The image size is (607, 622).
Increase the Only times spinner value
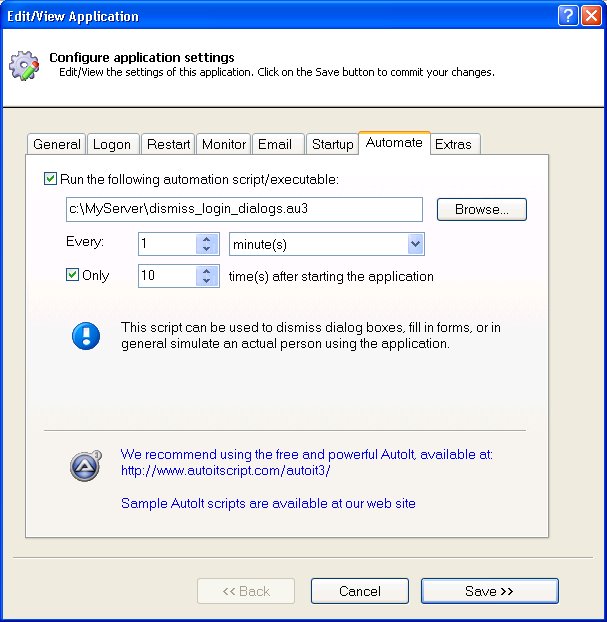208,271
